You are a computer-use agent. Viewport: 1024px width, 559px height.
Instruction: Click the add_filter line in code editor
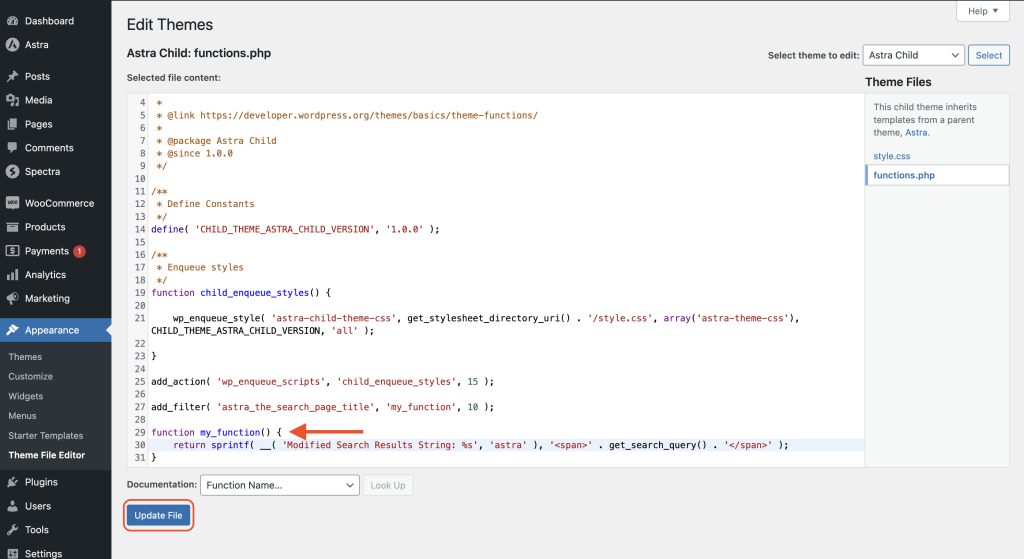[323, 407]
